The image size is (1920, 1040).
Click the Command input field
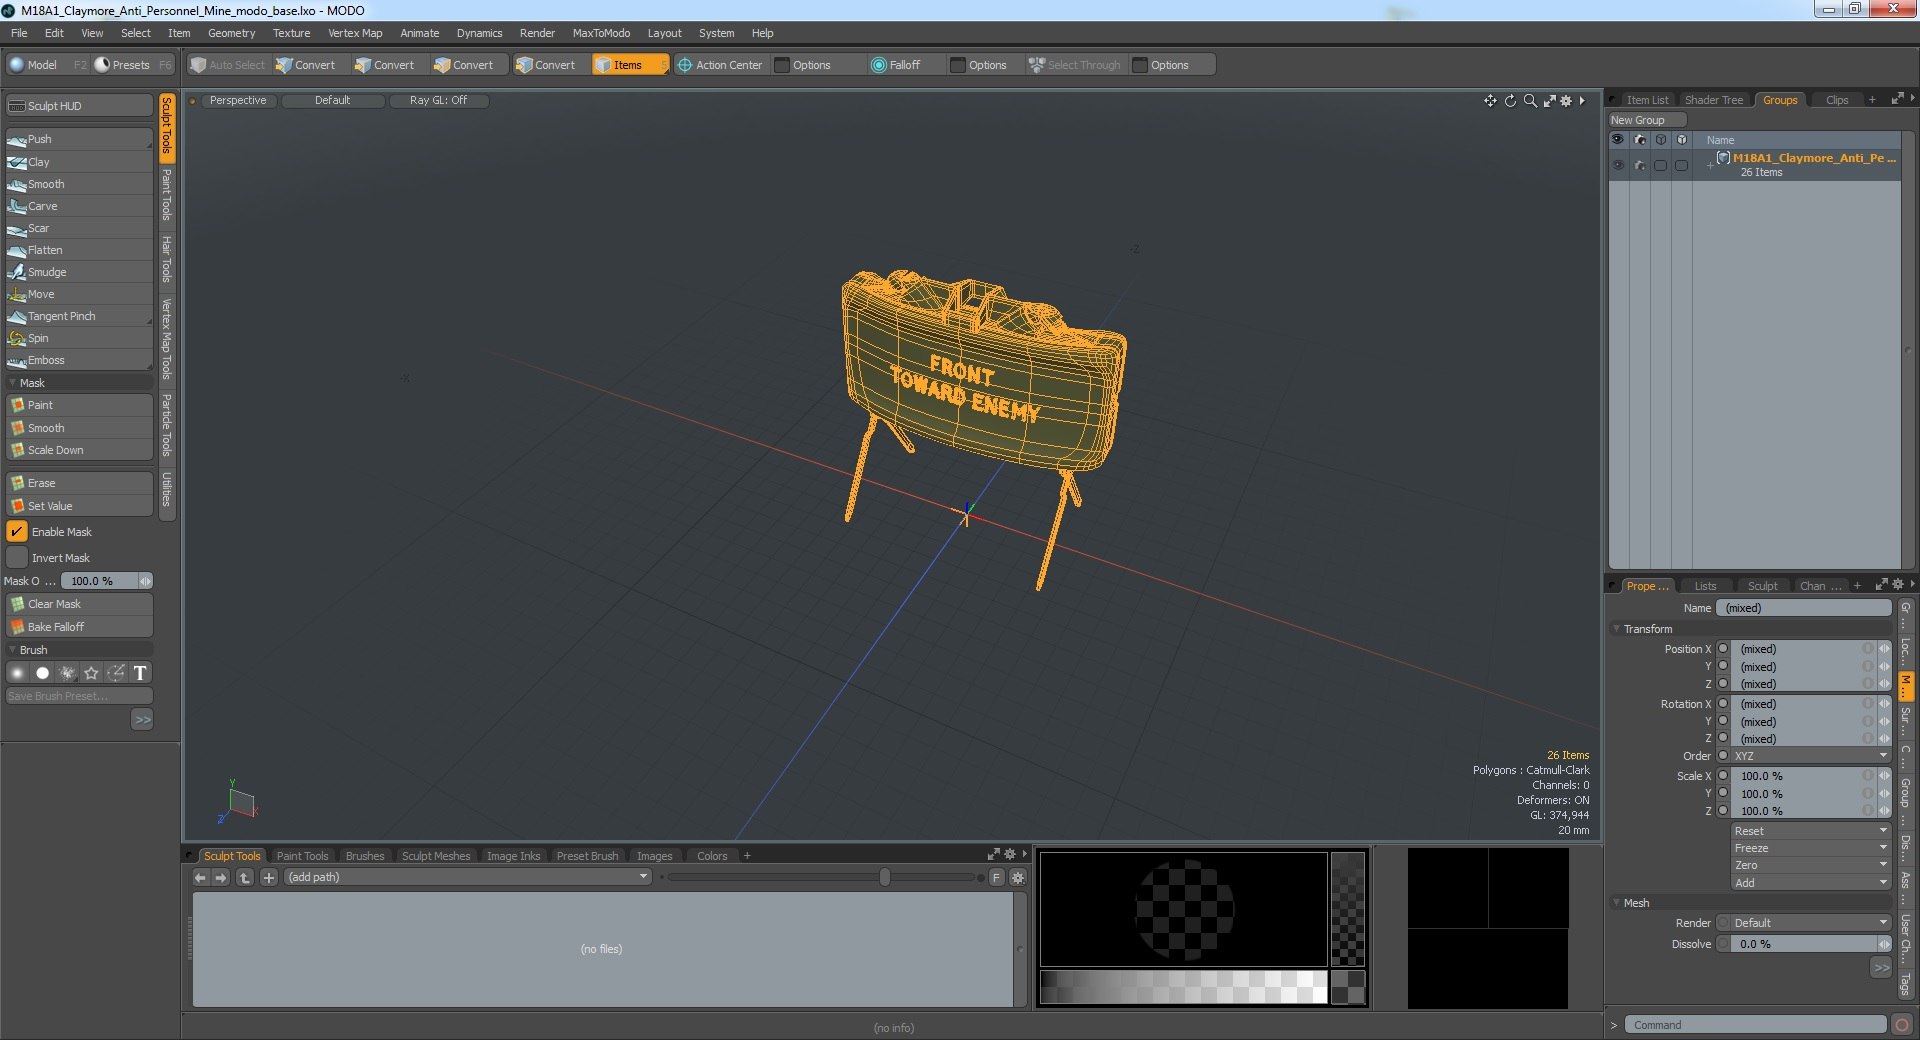[1755, 1025]
